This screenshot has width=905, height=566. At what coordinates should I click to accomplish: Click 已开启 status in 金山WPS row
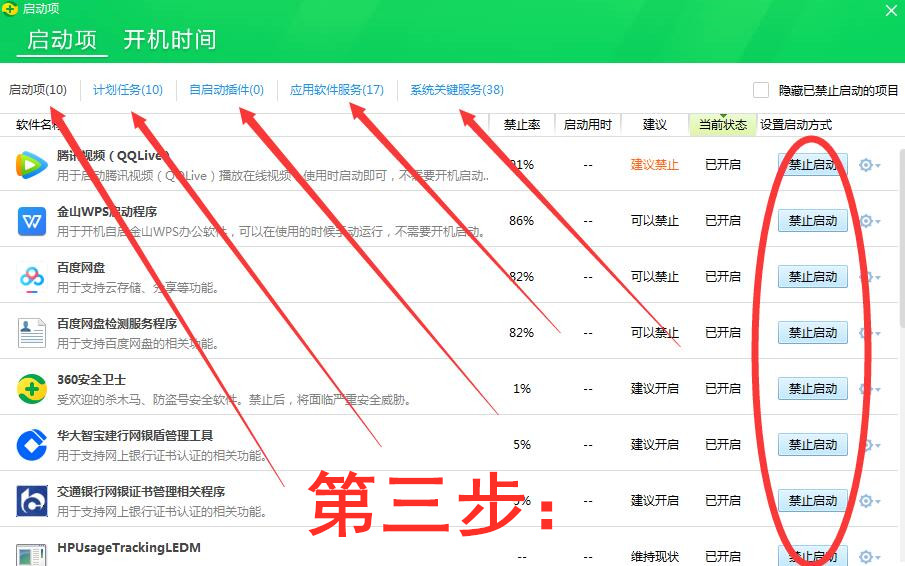[723, 221]
